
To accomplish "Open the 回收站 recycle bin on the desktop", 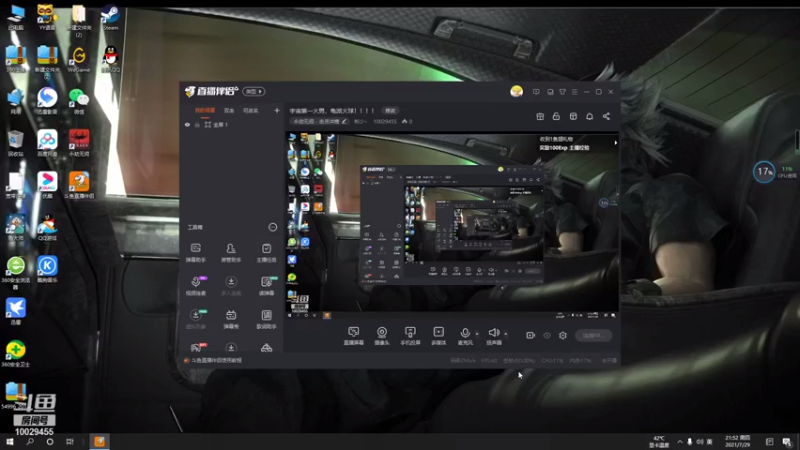I will [x=15, y=143].
